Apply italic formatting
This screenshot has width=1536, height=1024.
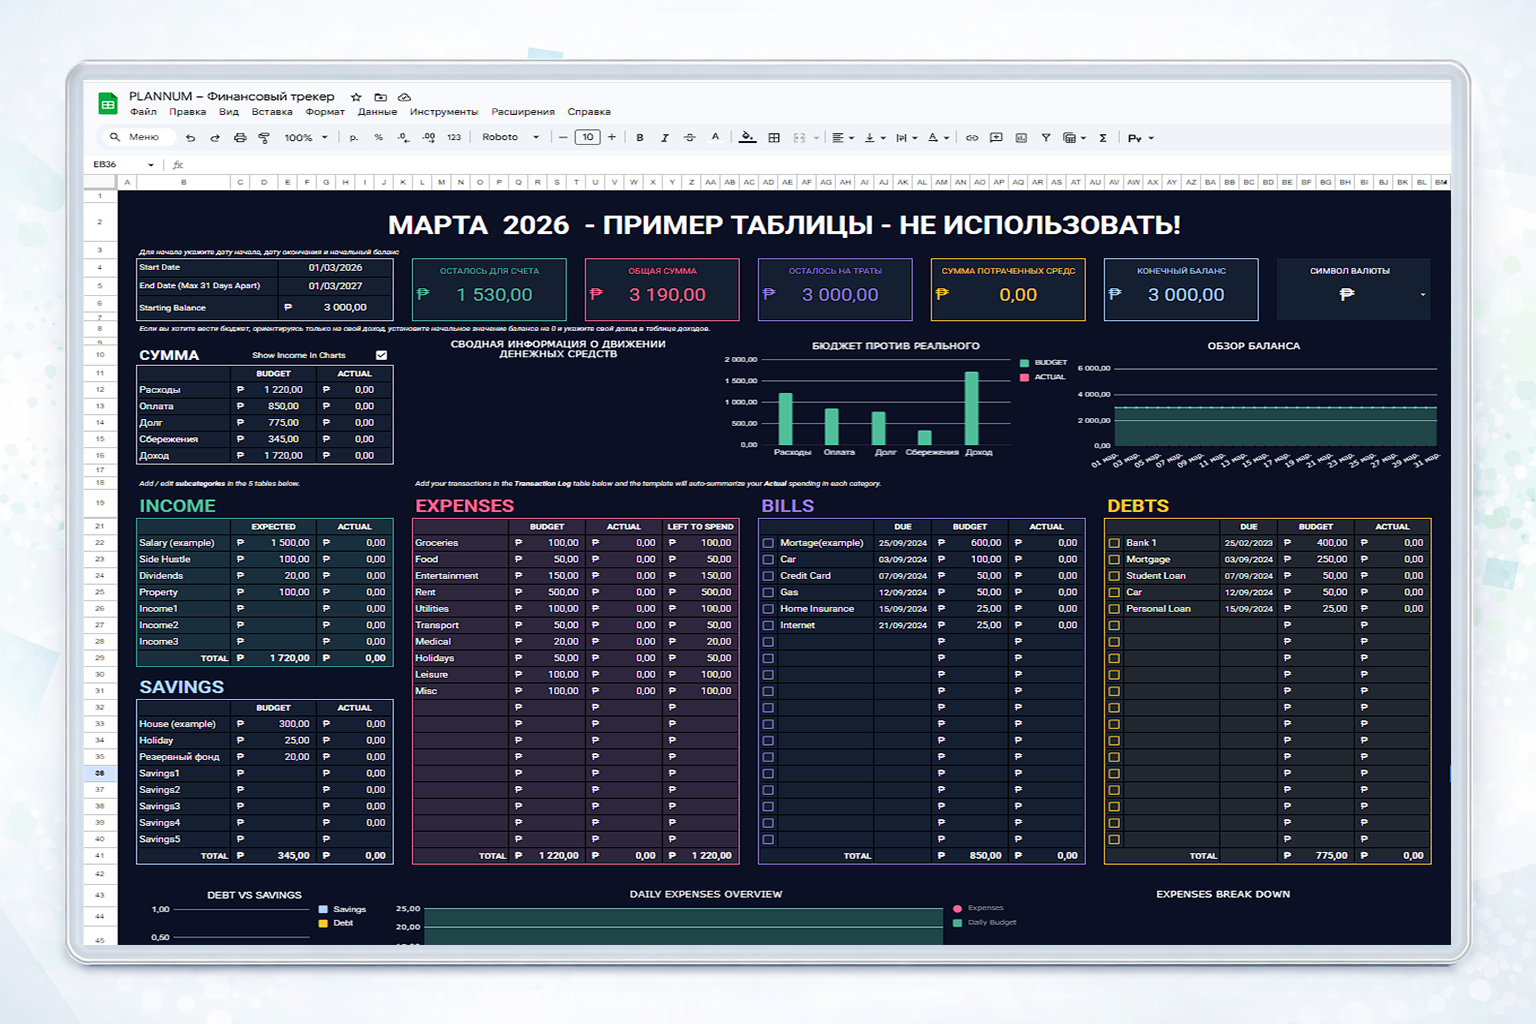(x=664, y=137)
